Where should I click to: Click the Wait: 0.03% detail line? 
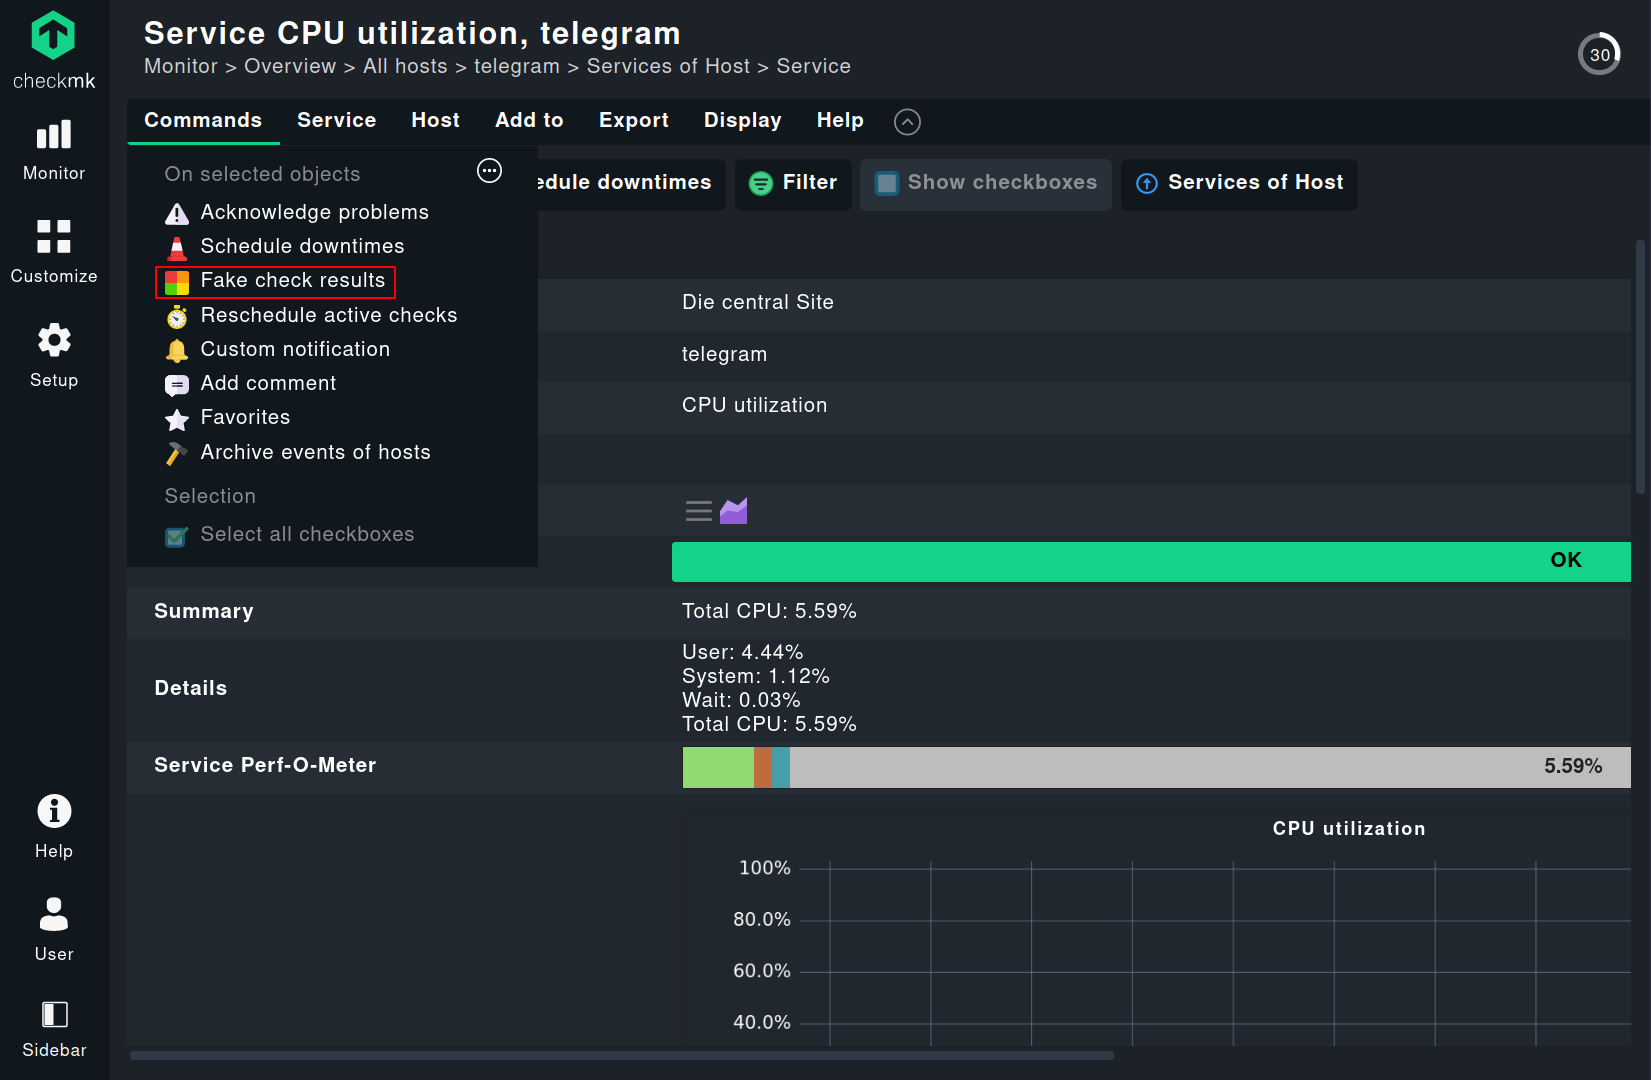(741, 701)
